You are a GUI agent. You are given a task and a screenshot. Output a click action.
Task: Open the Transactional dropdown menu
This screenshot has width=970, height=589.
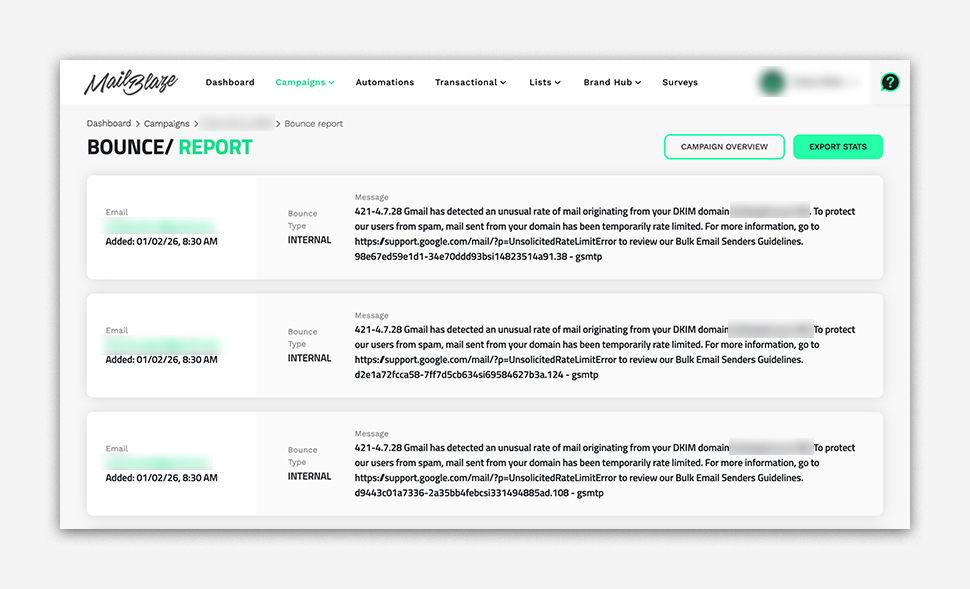click(x=470, y=83)
